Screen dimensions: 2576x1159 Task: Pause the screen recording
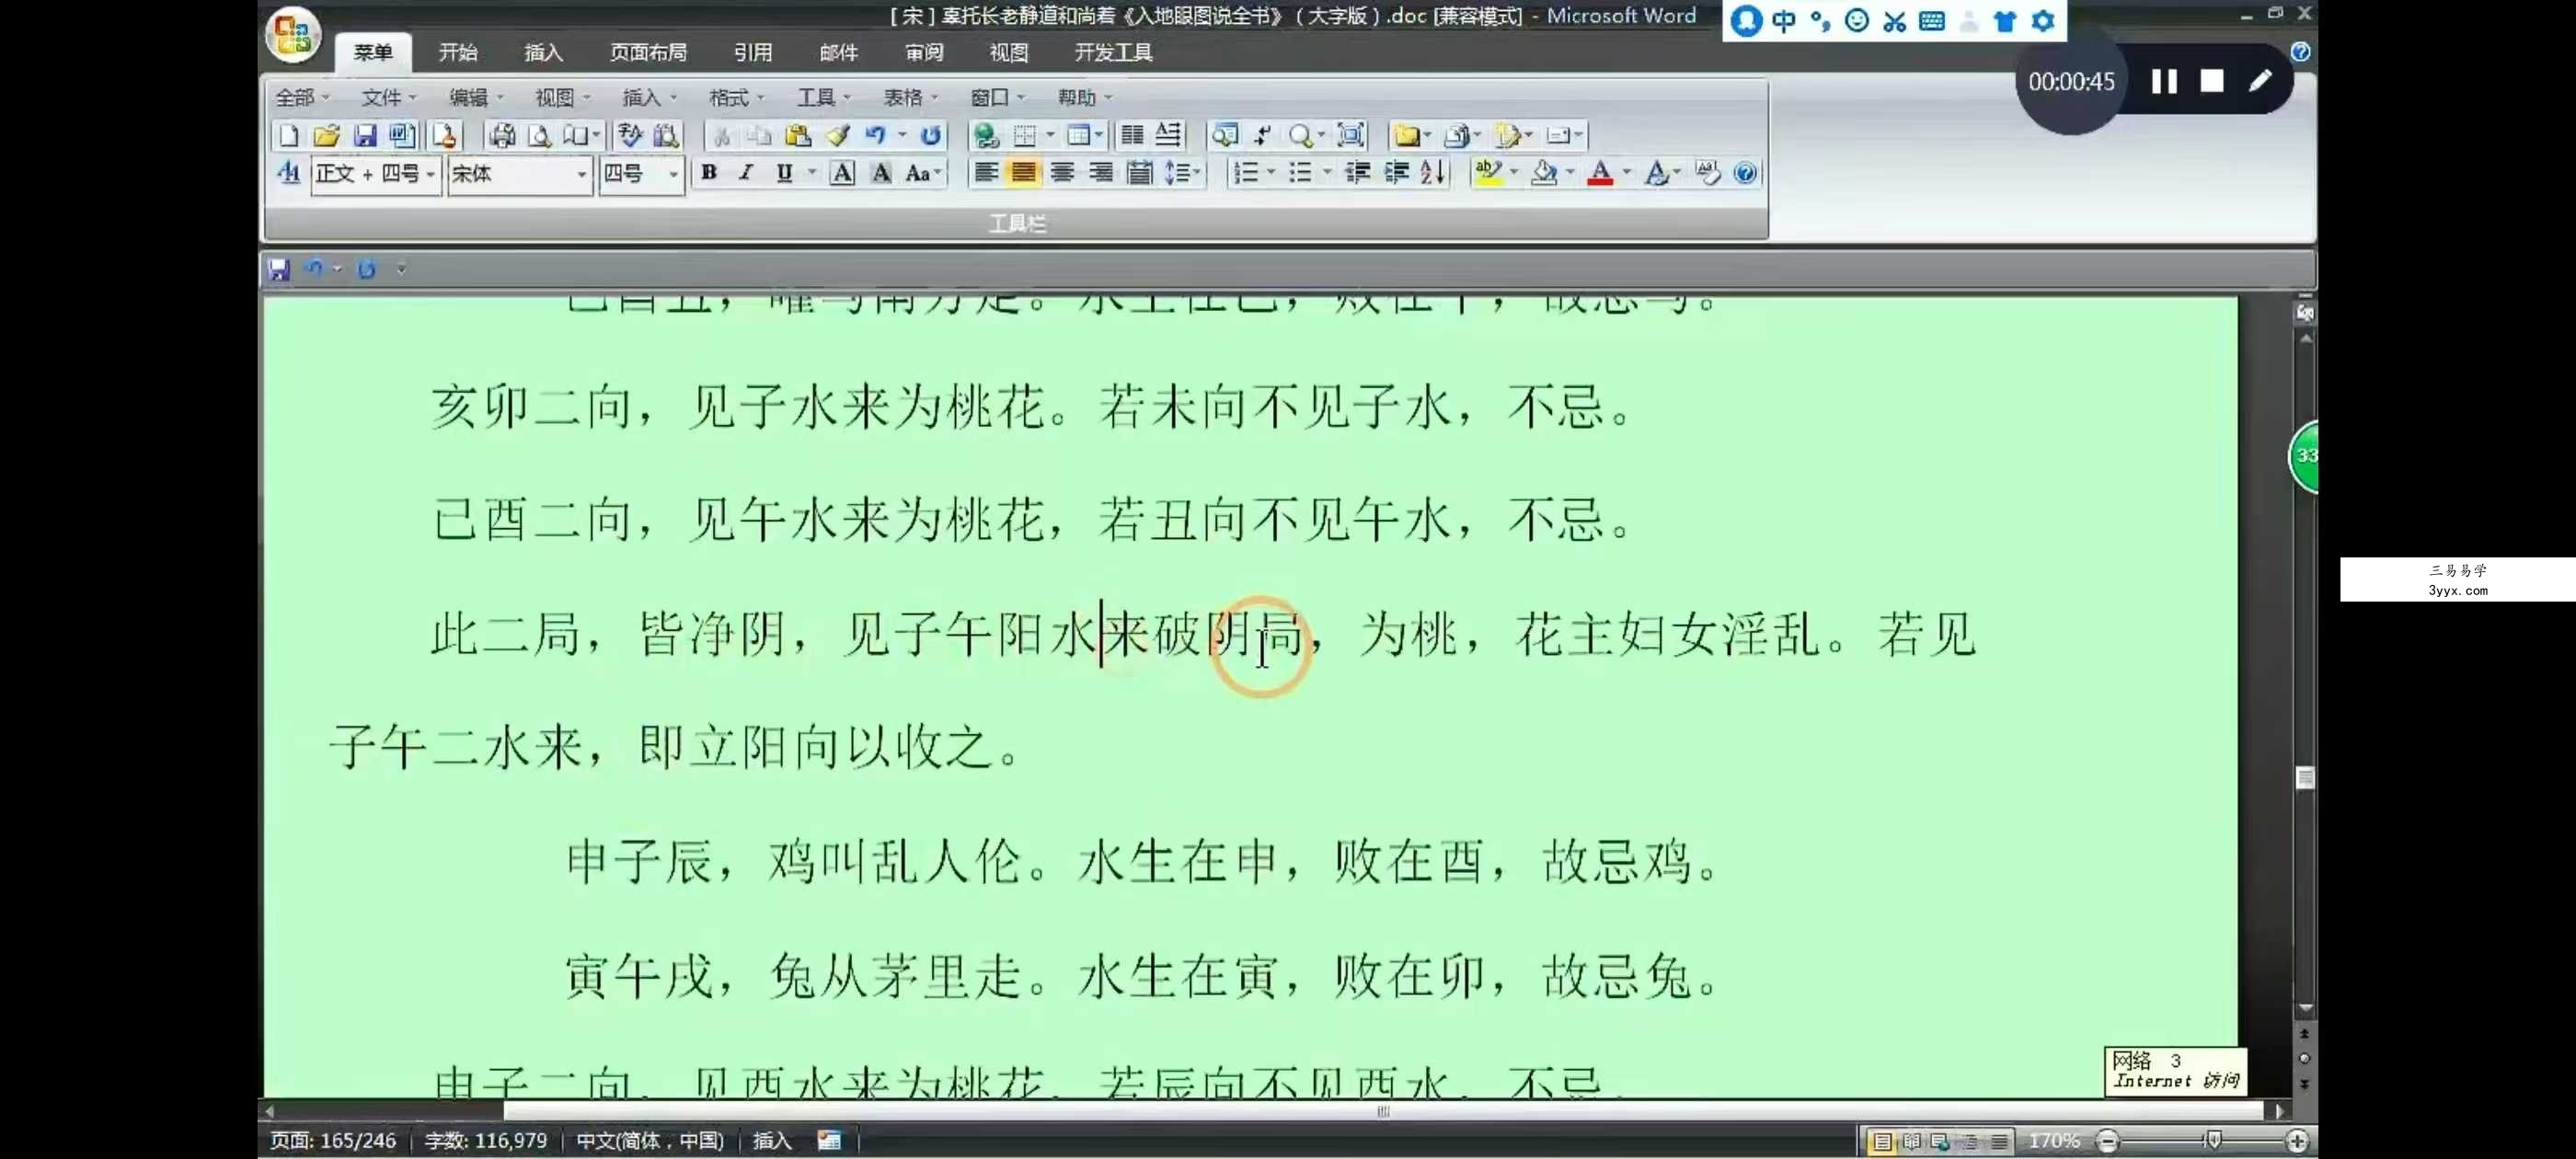2164,81
